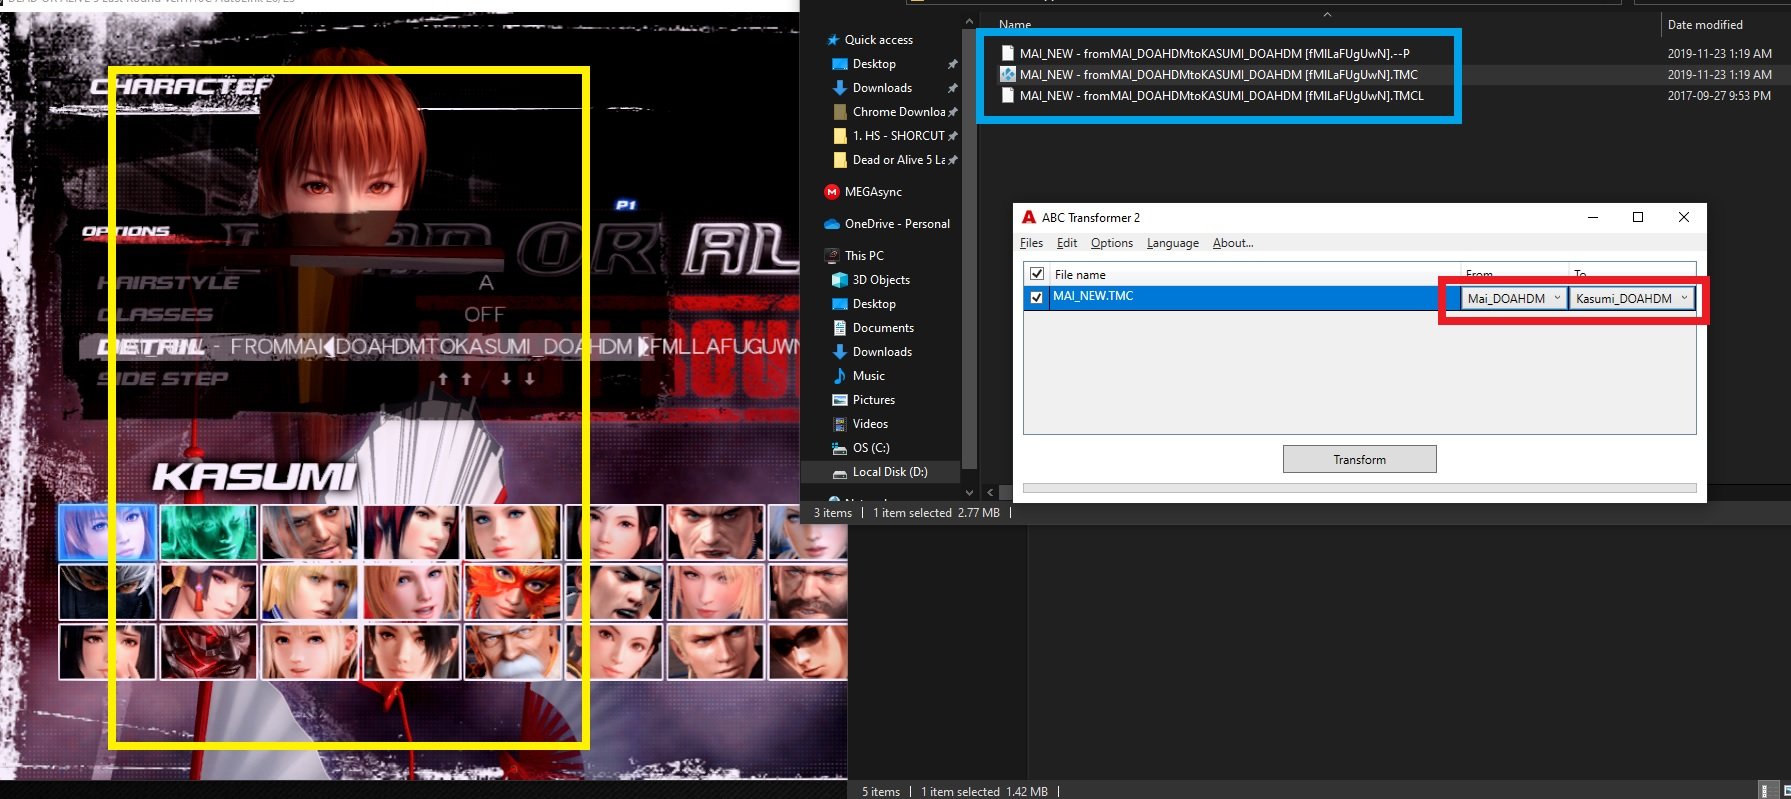The height and width of the screenshot is (799, 1791).
Task: Click the Dead or Alive 5 folder icon
Action: point(840,160)
